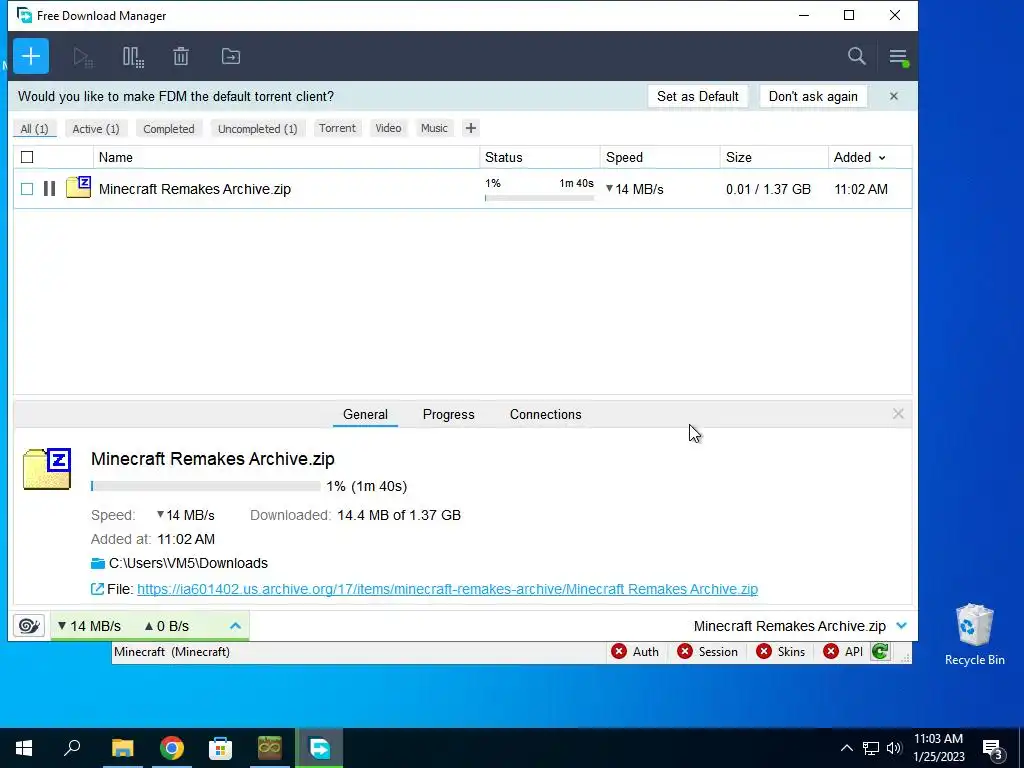Viewport: 1024px width, 768px height.
Task: Click the network tray icon
Action: point(871,748)
